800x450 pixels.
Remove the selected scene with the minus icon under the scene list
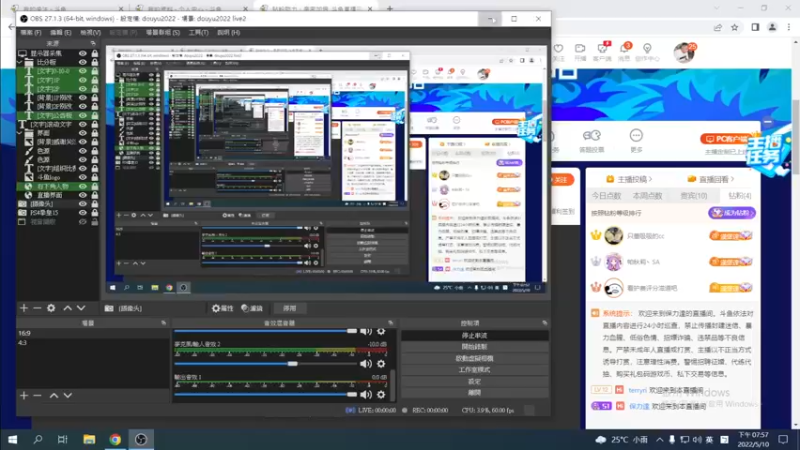(37, 395)
